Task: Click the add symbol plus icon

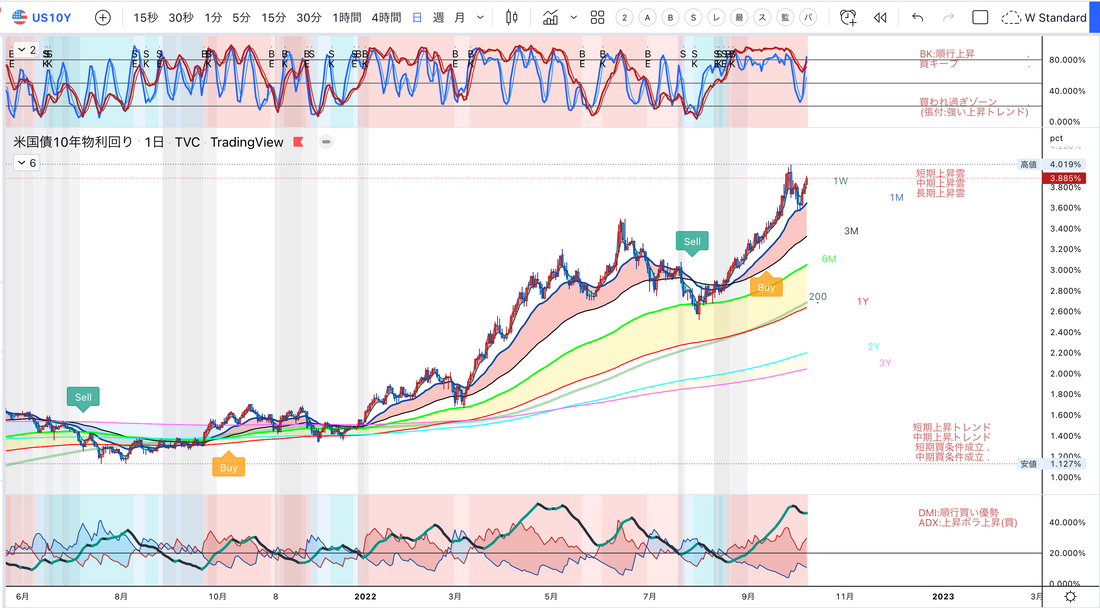Action: pyautogui.click(x=102, y=17)
